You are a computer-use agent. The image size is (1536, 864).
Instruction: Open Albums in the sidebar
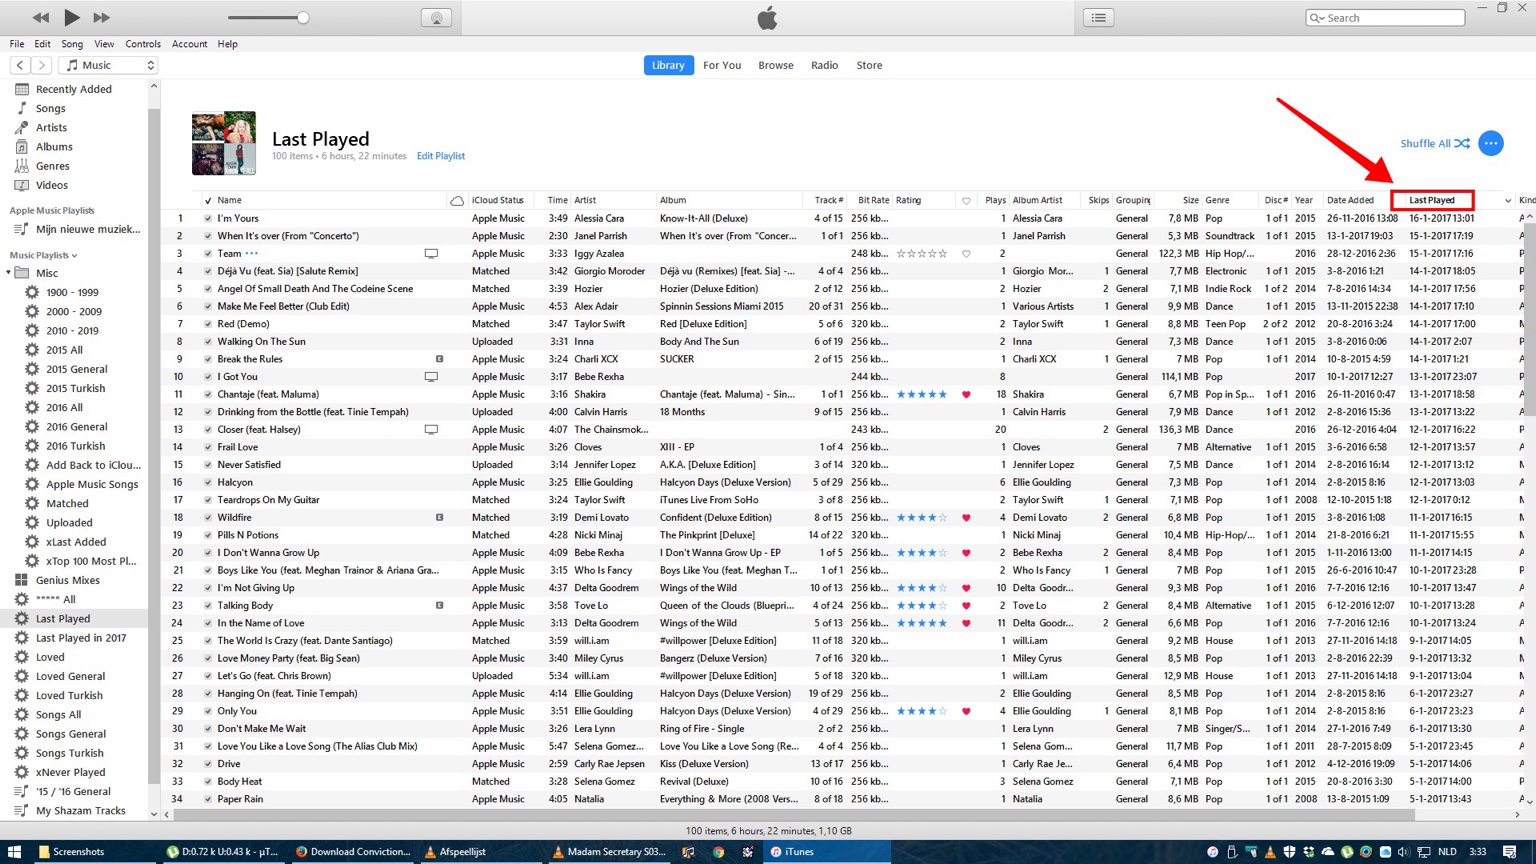tap(54, 146)
